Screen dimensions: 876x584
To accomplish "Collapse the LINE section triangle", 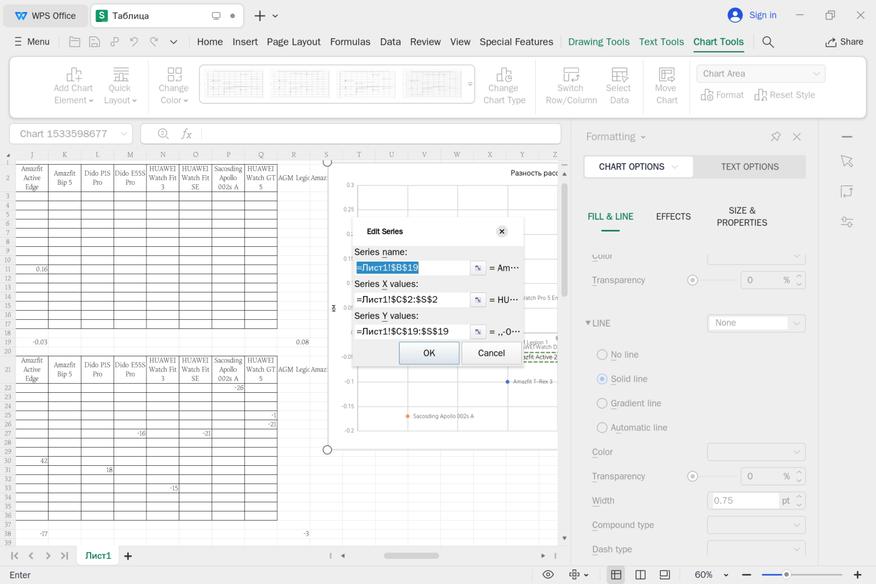I will click(x=588, y=323).
